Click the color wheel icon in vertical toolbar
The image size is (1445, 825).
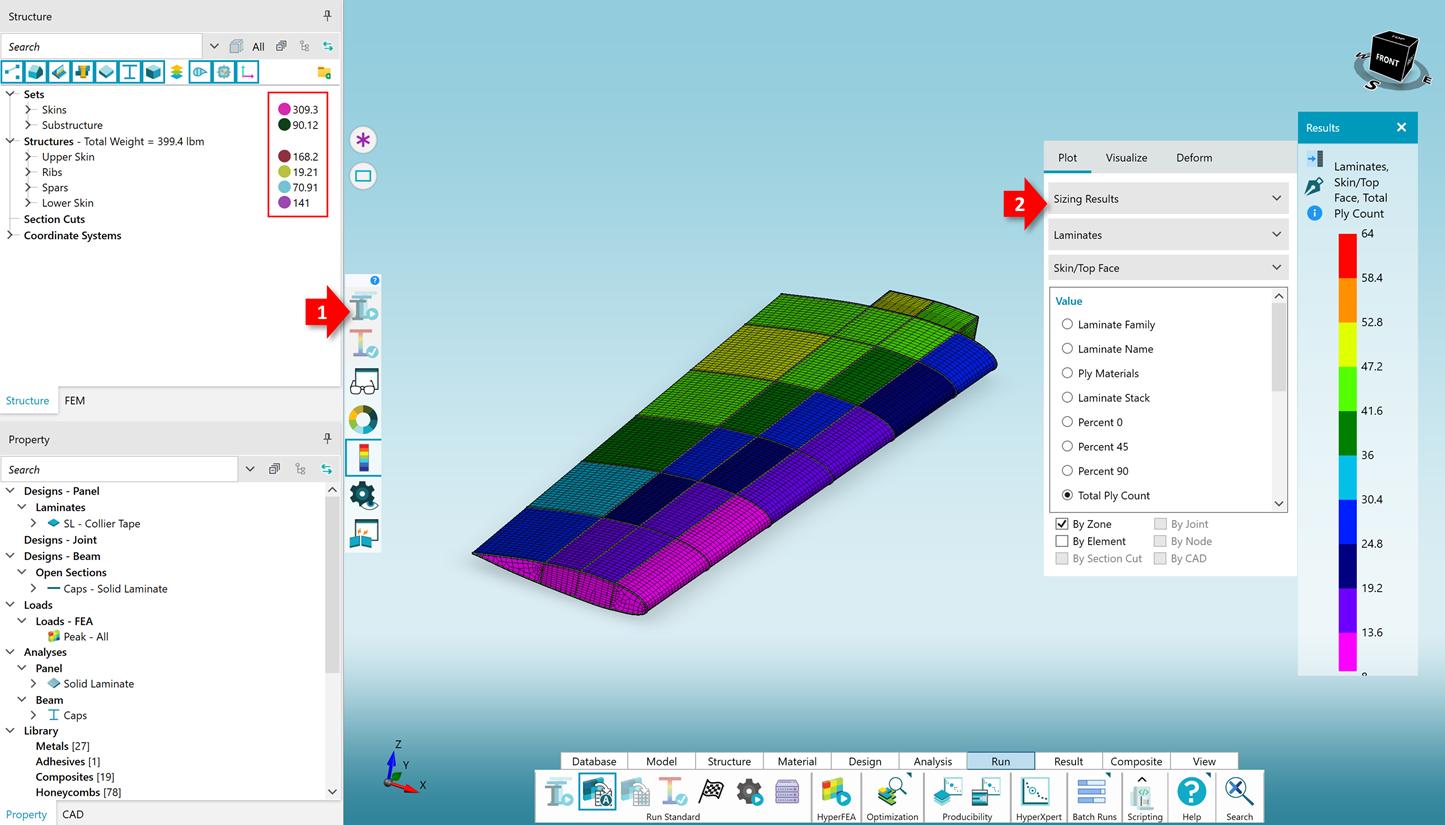363,420
